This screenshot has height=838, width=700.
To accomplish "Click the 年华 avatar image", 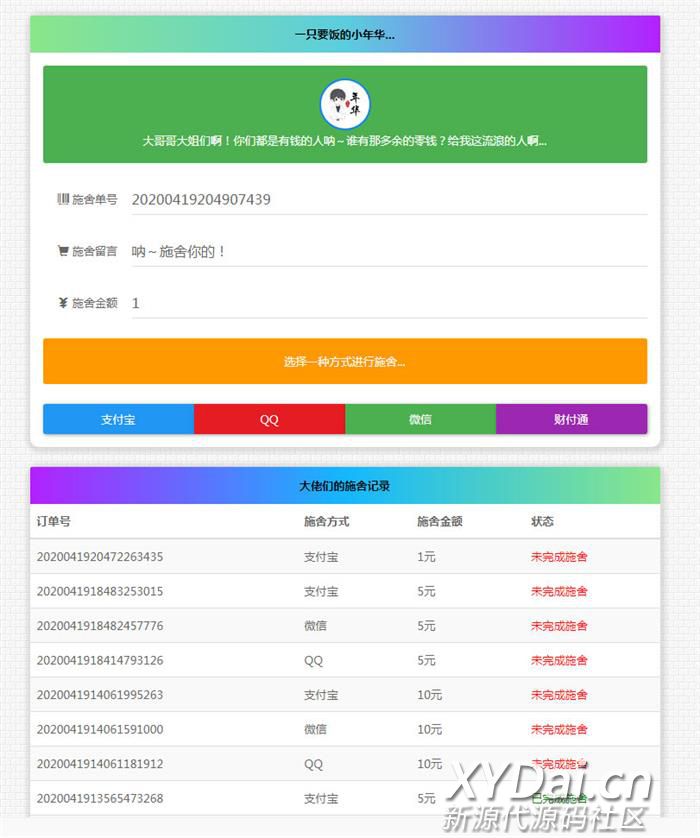I will (345, 104).
